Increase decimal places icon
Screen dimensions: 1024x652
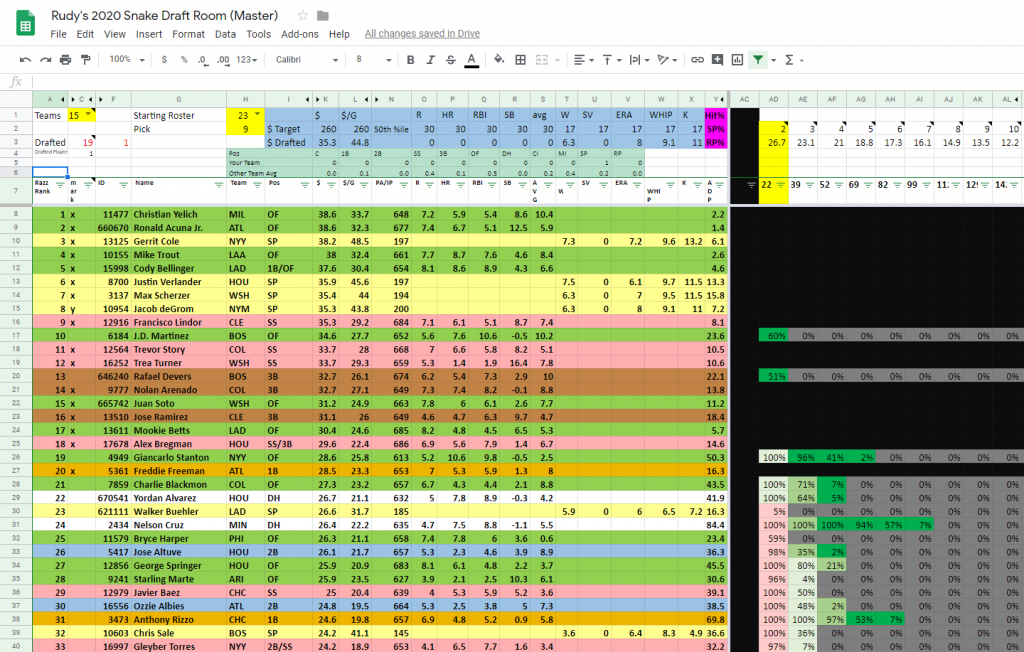point(223,59)
